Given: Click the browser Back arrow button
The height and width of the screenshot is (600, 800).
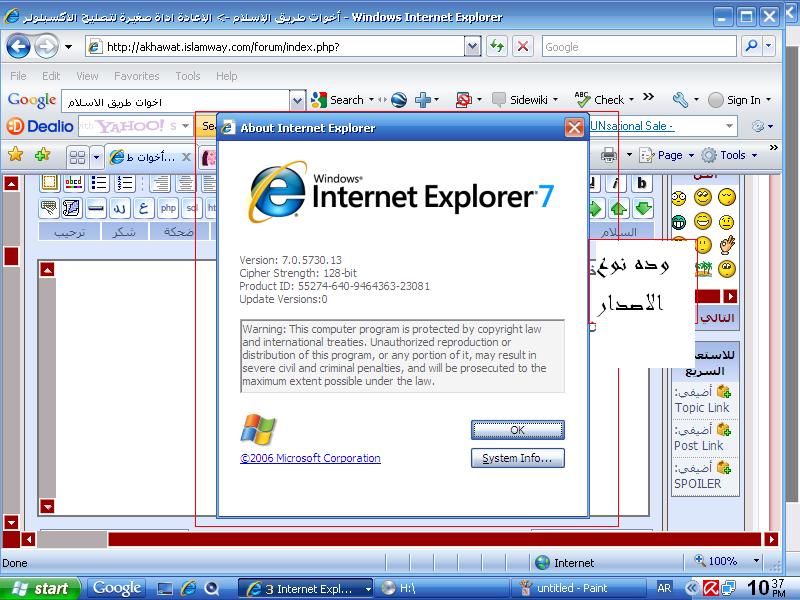Looking at the screenshot, I should [x=18, y=47].
